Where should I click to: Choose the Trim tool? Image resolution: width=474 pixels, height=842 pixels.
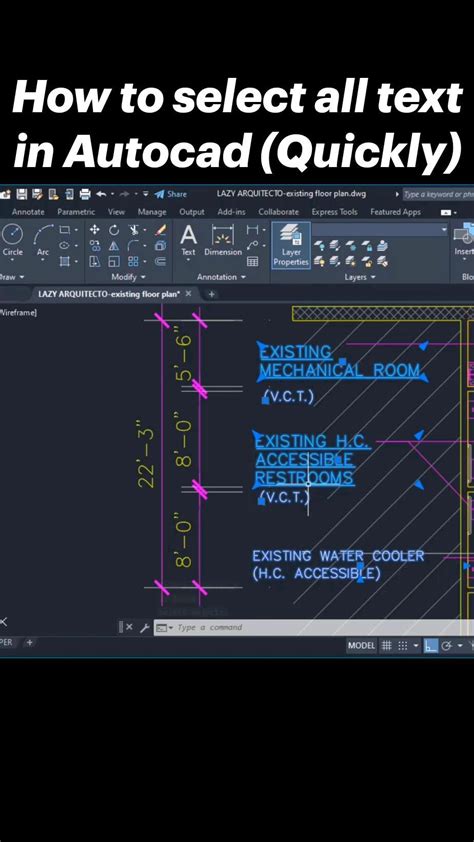[x=134, y=230]
